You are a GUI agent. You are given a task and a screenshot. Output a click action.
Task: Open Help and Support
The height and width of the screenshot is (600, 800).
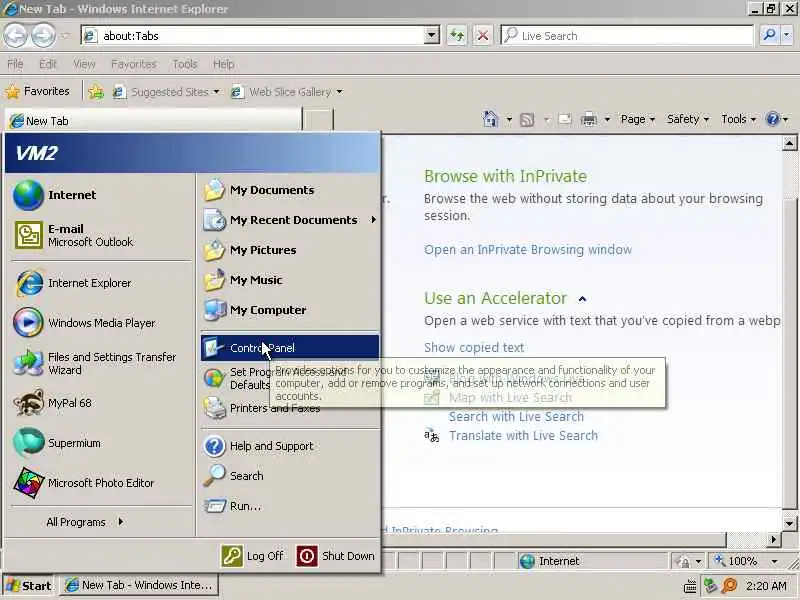coord(290,446)
